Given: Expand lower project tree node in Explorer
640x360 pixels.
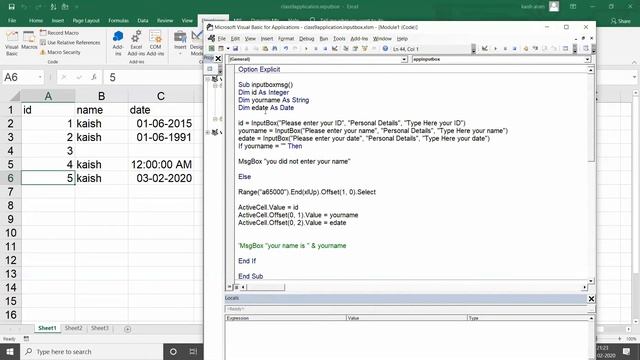Looking at the screenshot, I should click(208, 132).
